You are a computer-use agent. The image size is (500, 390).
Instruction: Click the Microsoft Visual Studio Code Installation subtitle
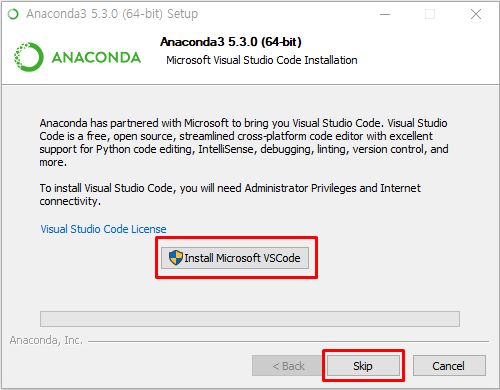click(x=262, y=60)
